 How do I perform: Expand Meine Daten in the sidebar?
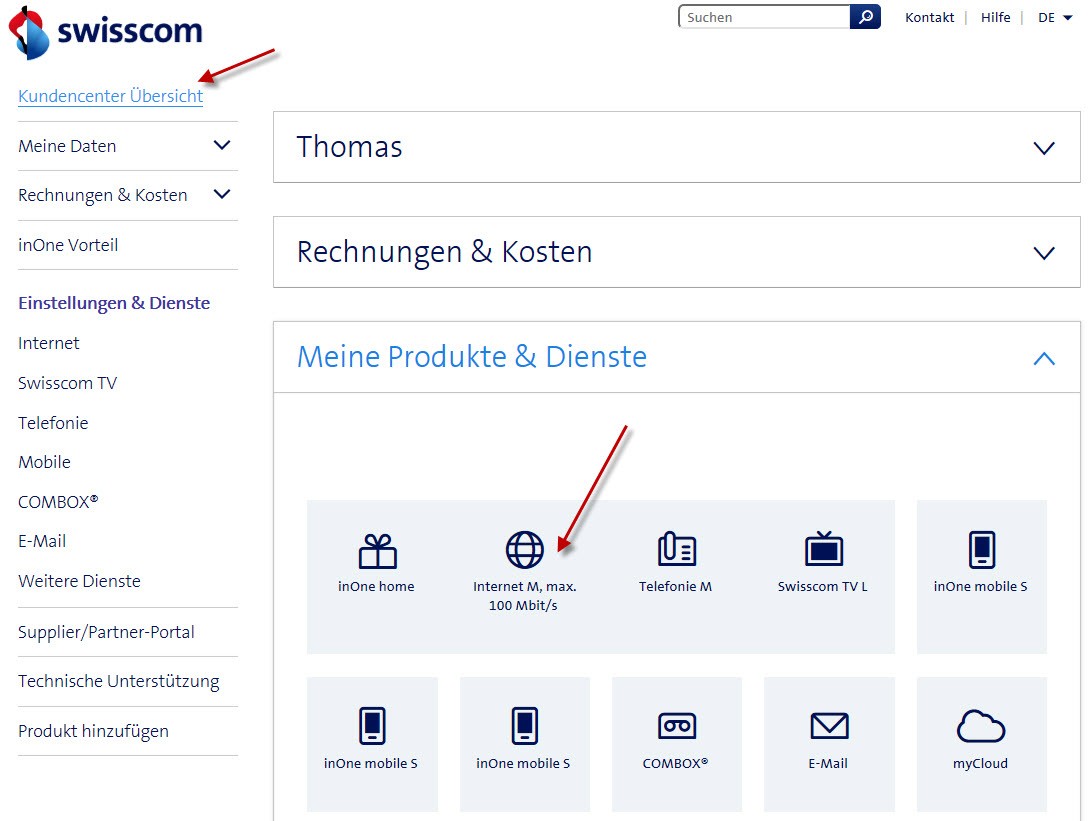click(222, 146)
